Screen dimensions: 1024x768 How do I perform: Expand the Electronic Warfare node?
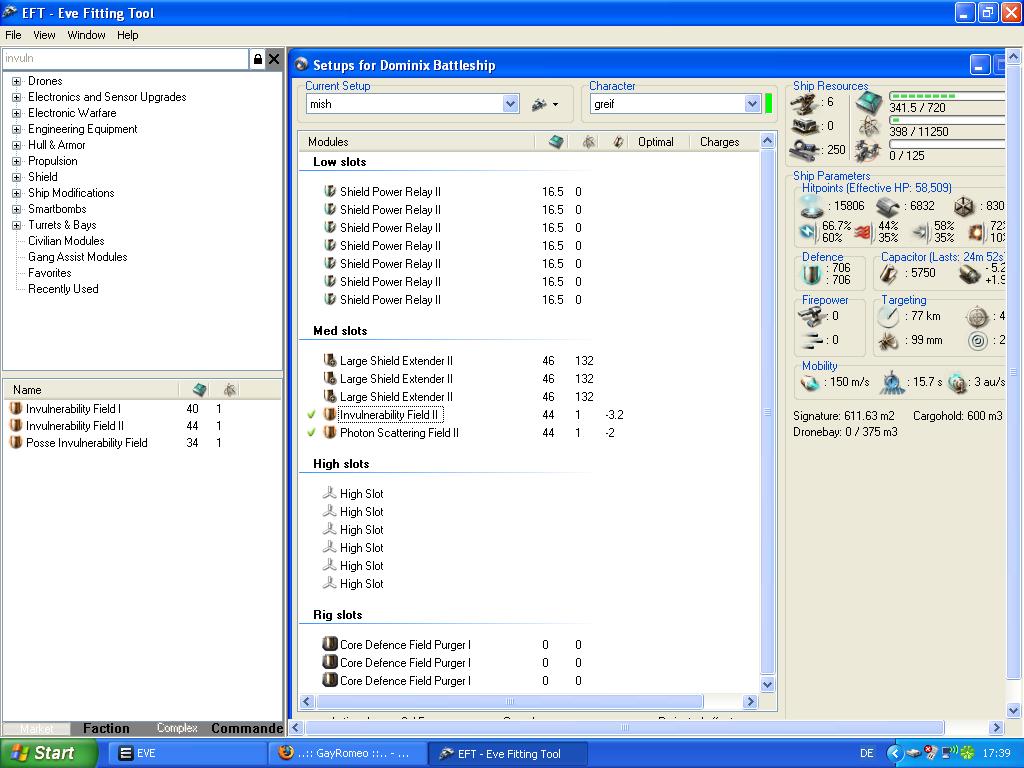17,114
